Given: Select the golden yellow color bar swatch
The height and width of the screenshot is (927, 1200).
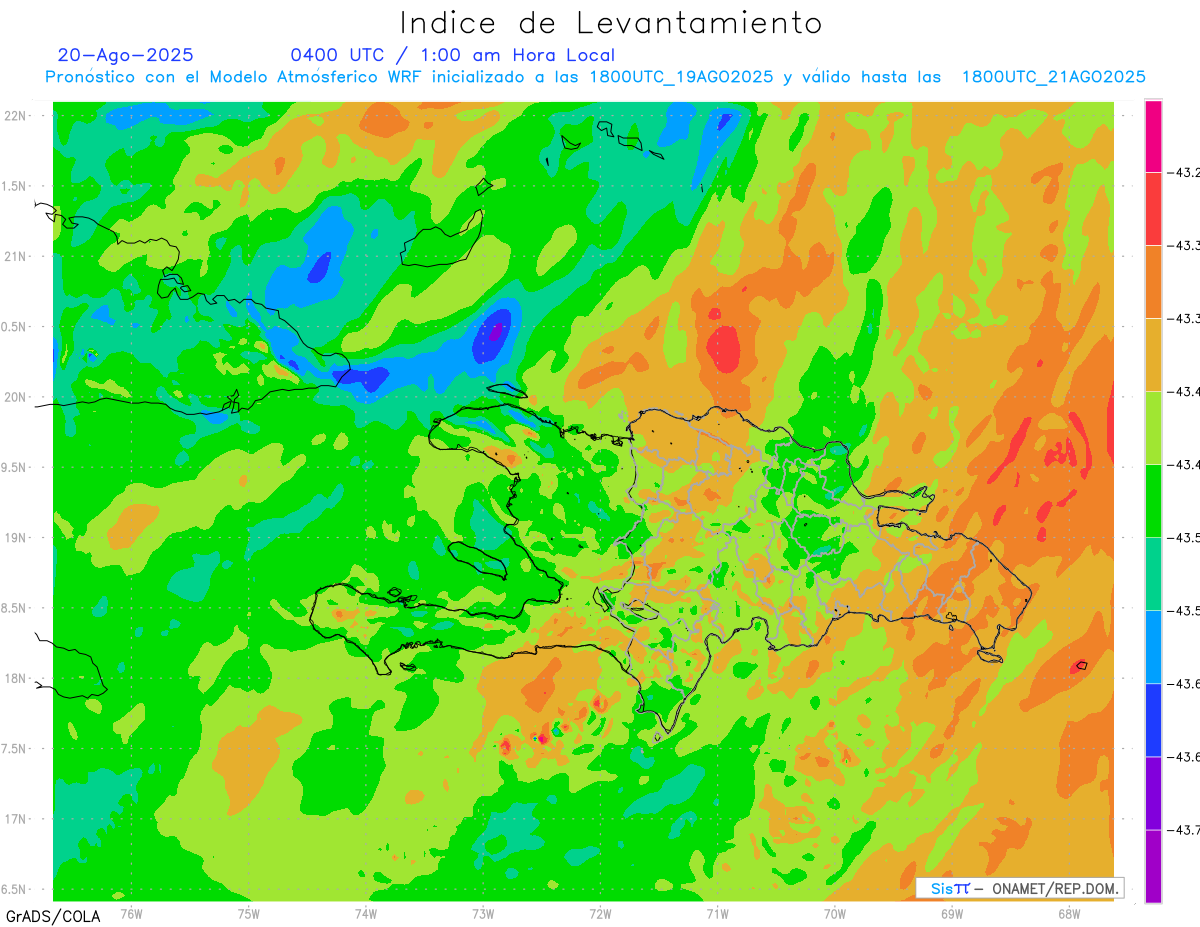Looking at the screenshot, I should tap(1153, 355).
